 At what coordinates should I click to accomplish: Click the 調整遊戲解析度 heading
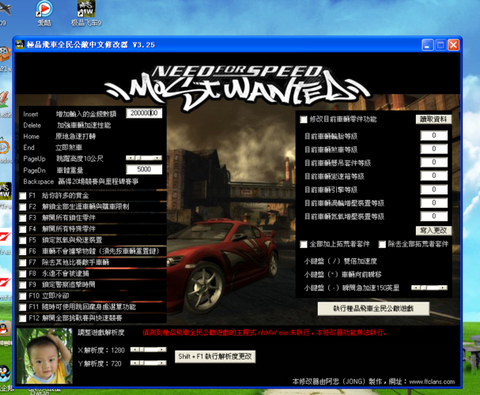[101, 332]
